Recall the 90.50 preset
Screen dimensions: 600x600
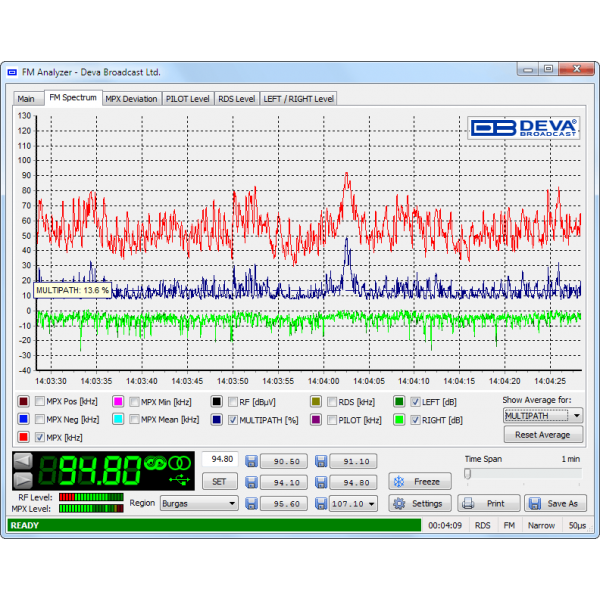click(284, 461)
